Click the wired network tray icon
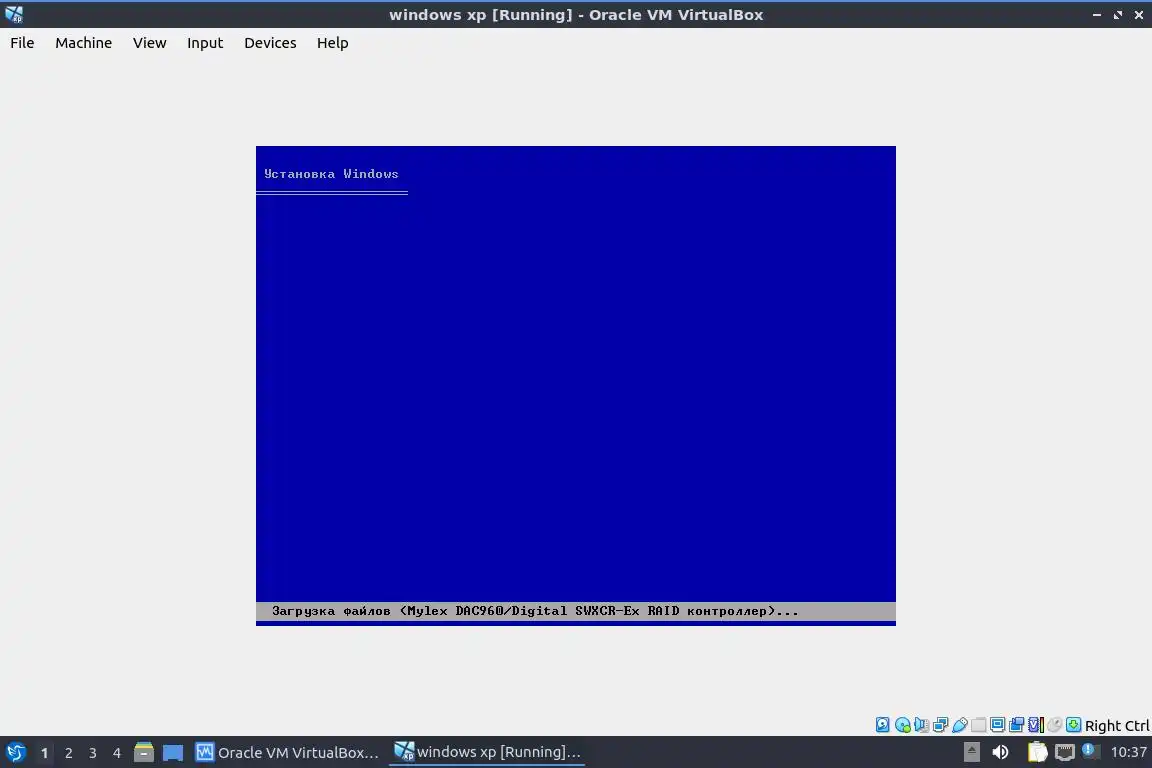Viewport: 1152px width, 768px height. (x=1065, y=752)
